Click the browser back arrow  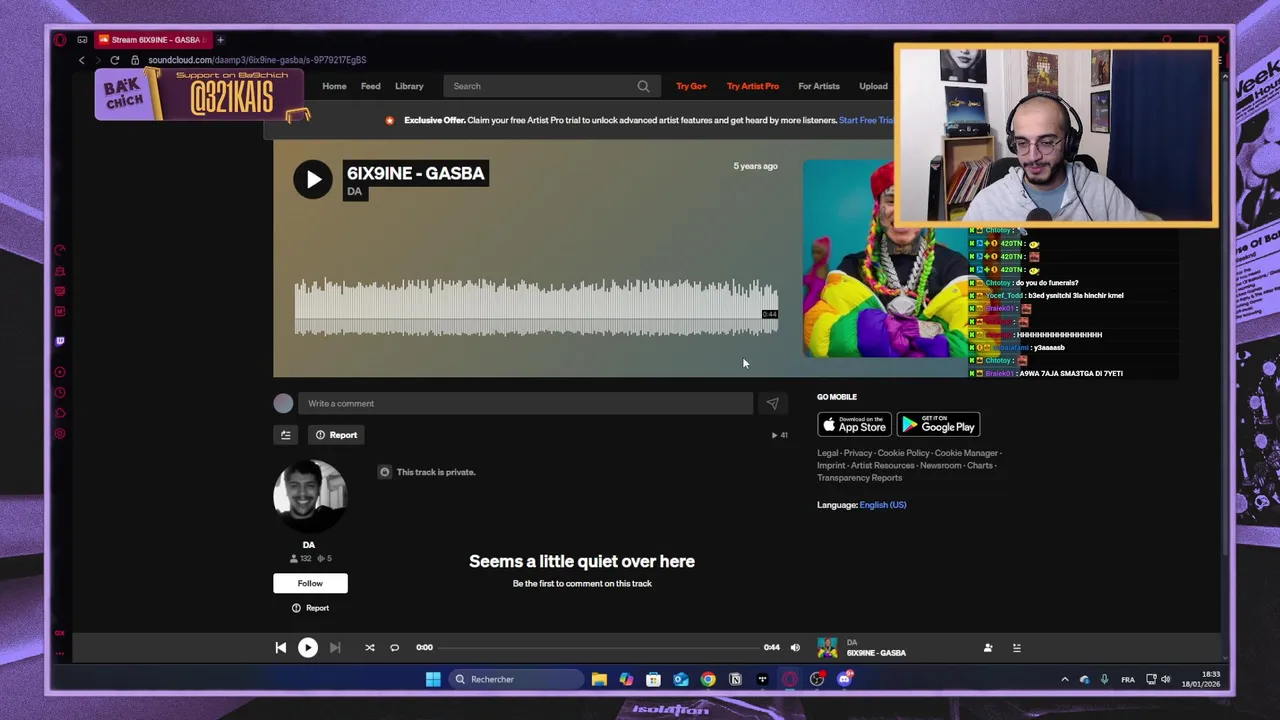pos(82,60)
